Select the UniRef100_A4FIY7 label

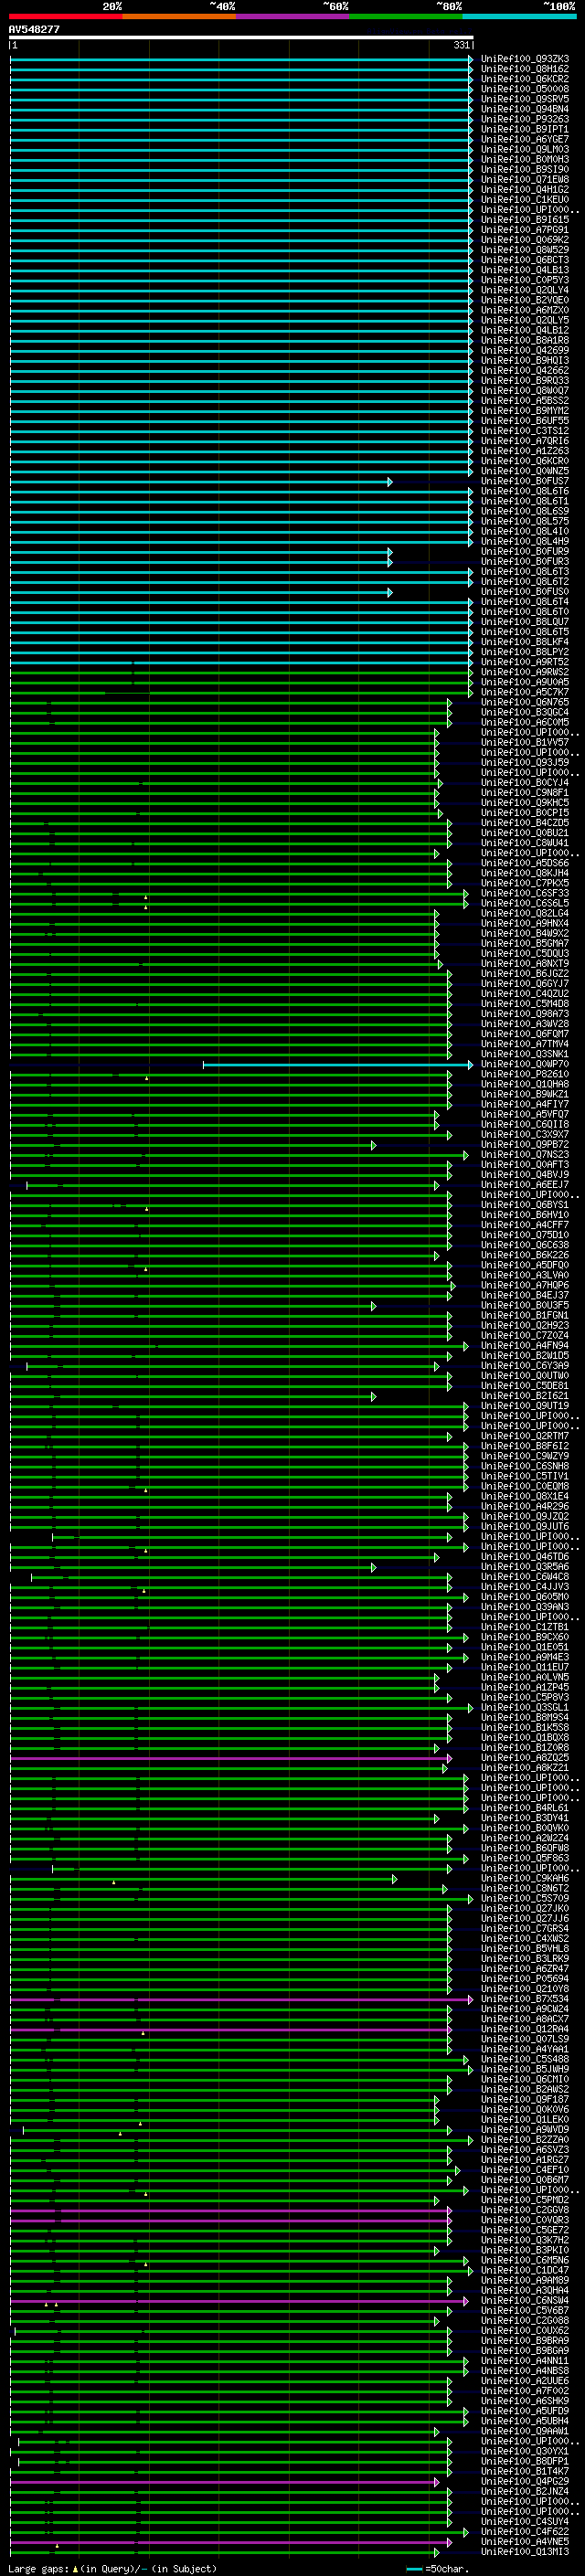(525, 1105)
